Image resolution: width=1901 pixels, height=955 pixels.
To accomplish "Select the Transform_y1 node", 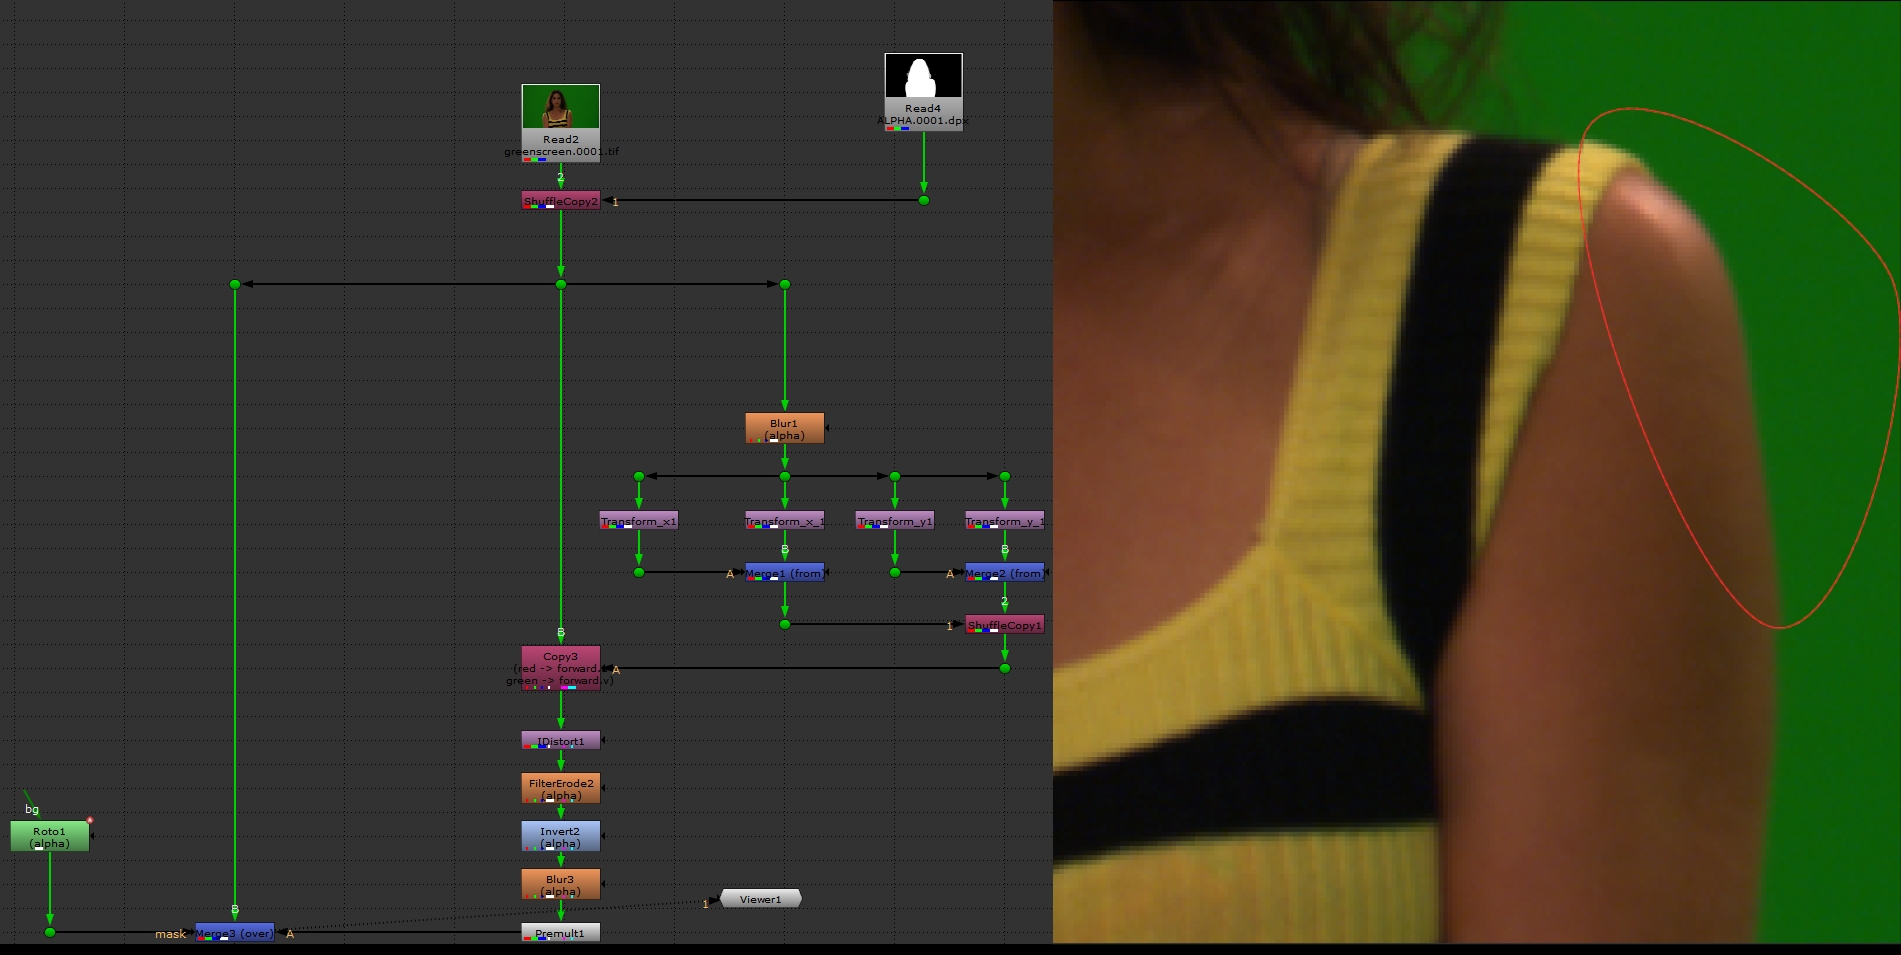I will (894, 521).
